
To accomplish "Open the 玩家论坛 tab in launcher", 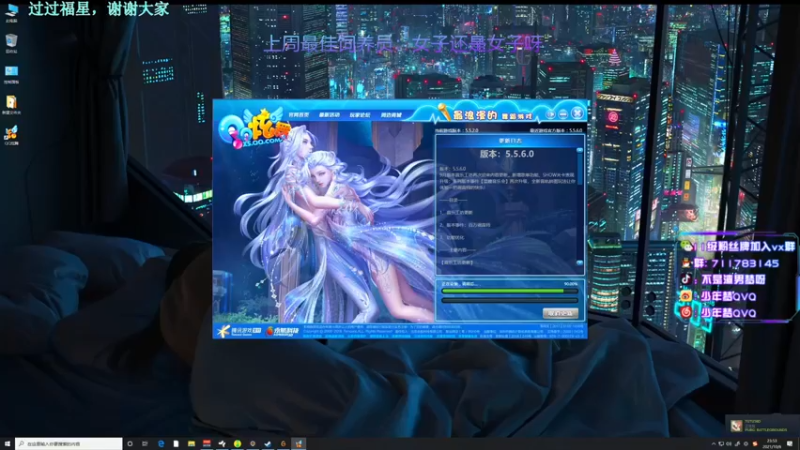I will click(360, 115).
